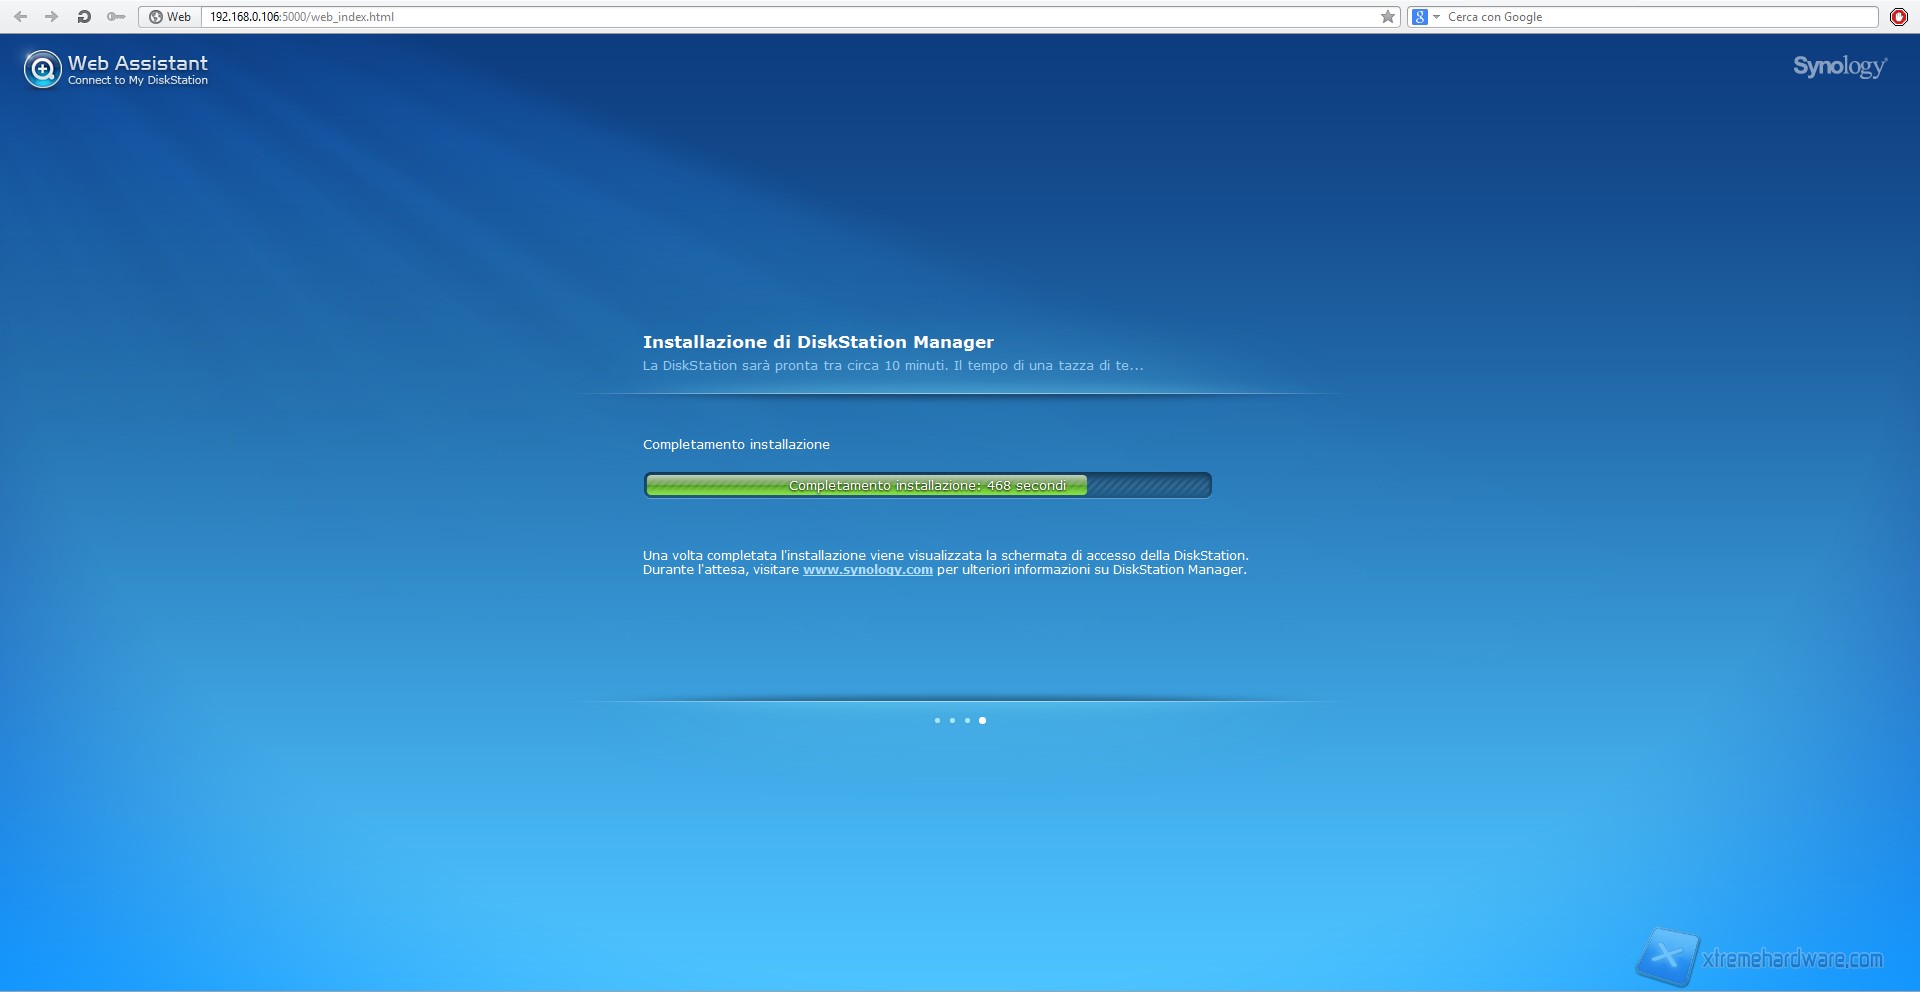Click the Google search engine icon
This screenshot has width=1920, height=992.
(1419, 17)
